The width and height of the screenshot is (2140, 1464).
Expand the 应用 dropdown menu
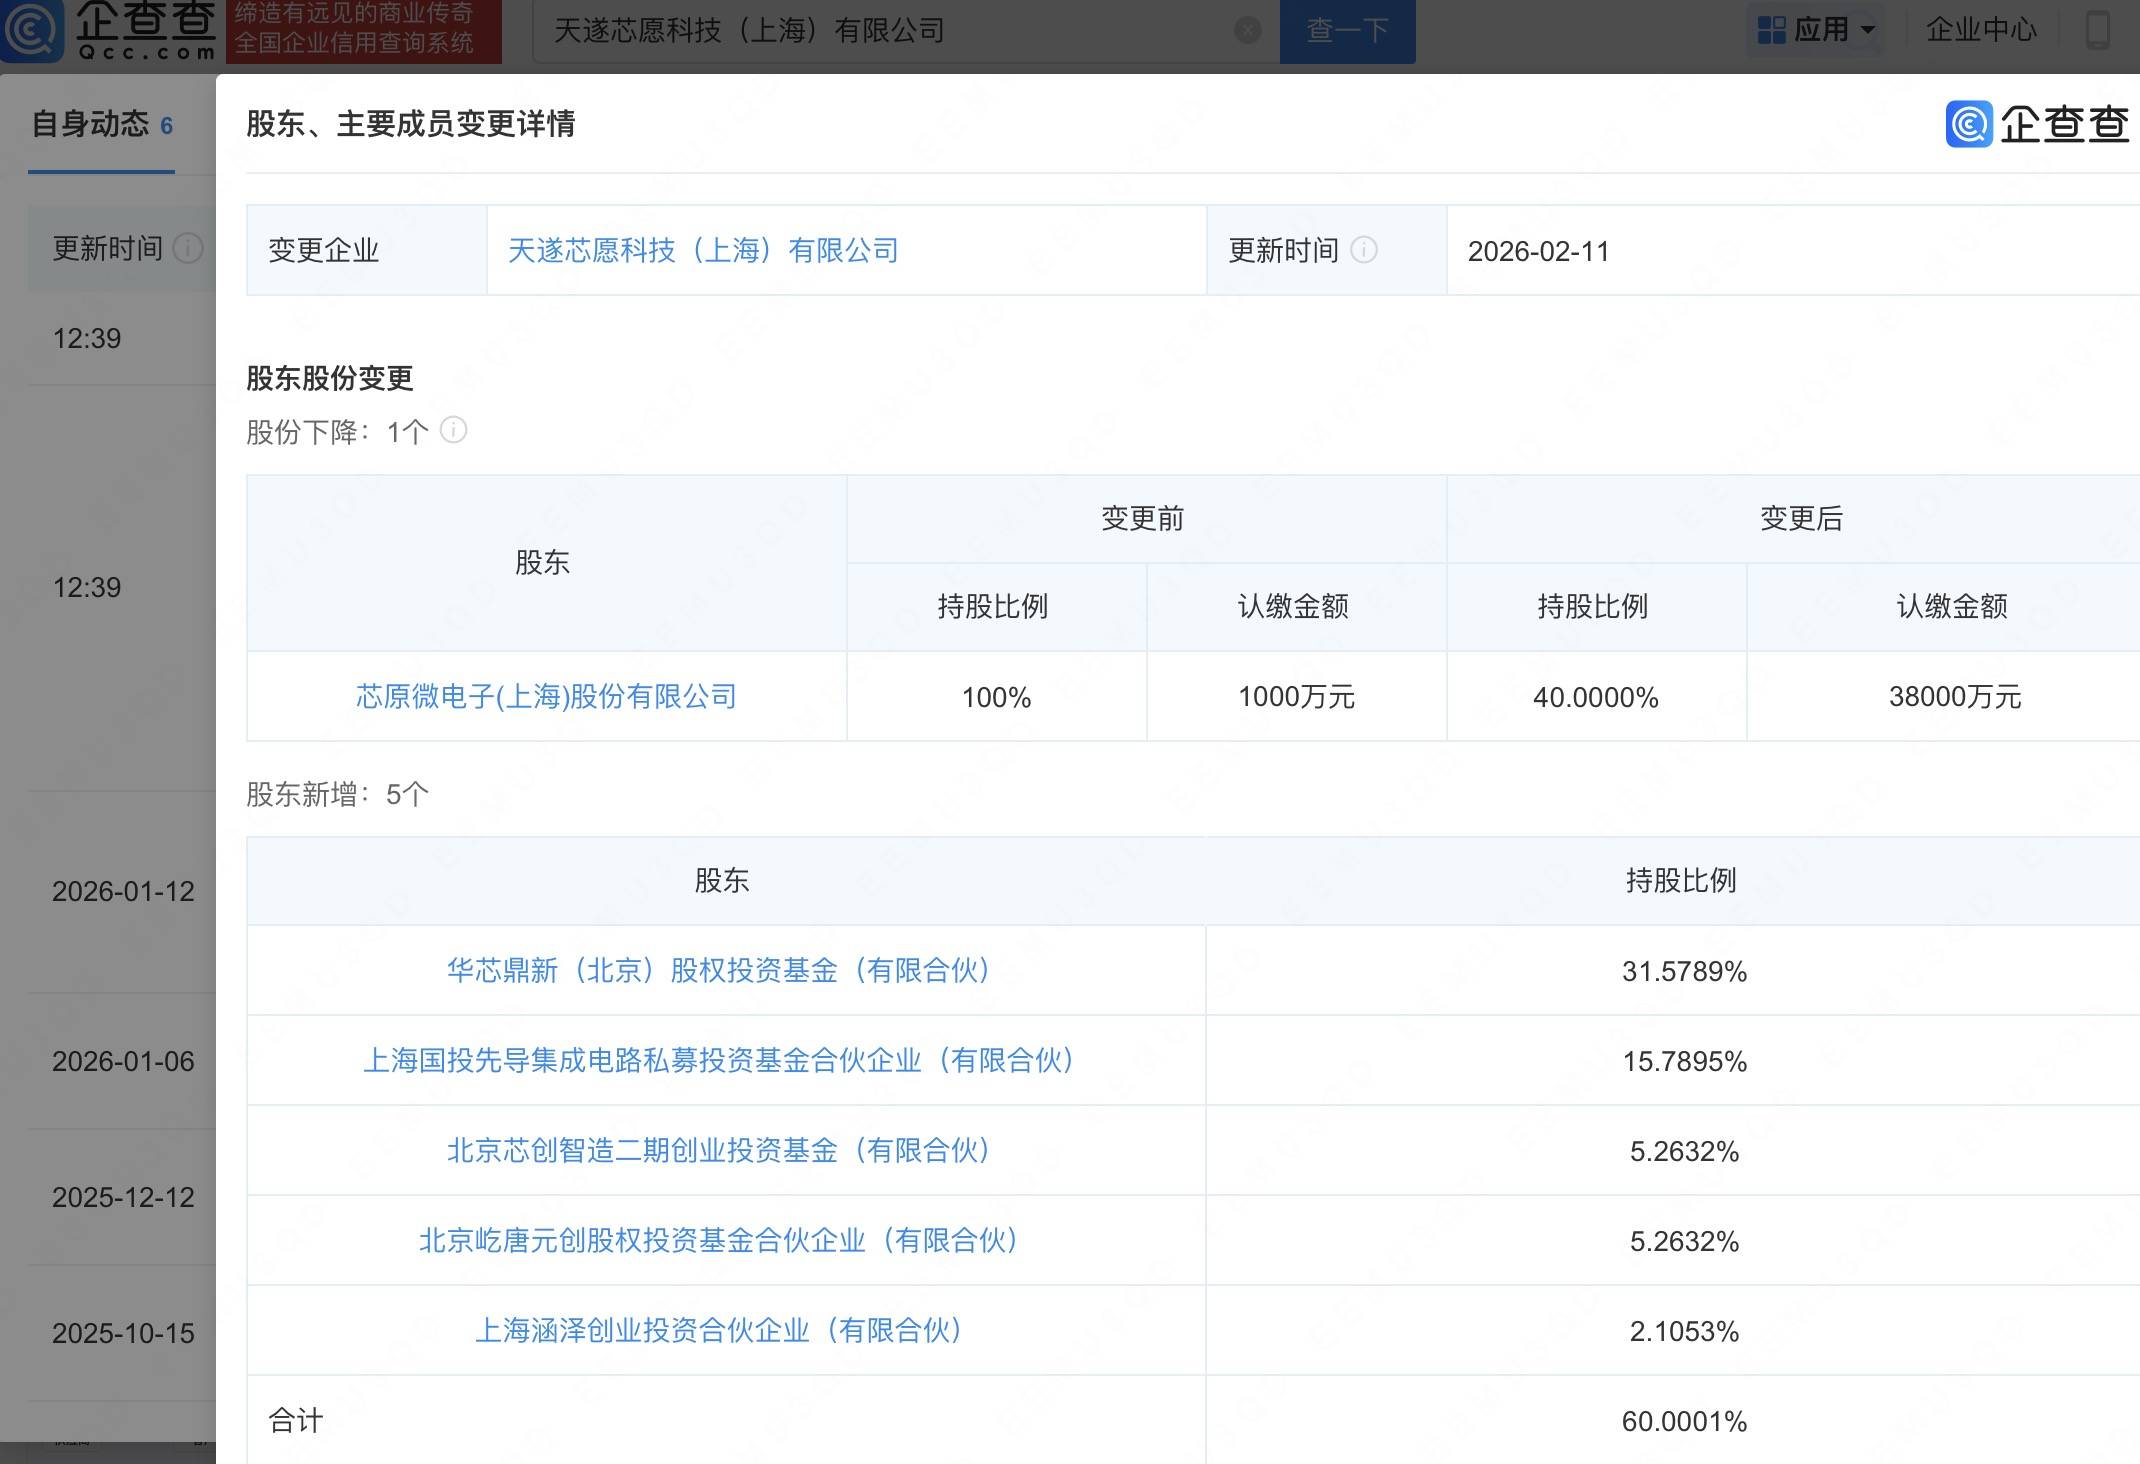(1866, 30)
